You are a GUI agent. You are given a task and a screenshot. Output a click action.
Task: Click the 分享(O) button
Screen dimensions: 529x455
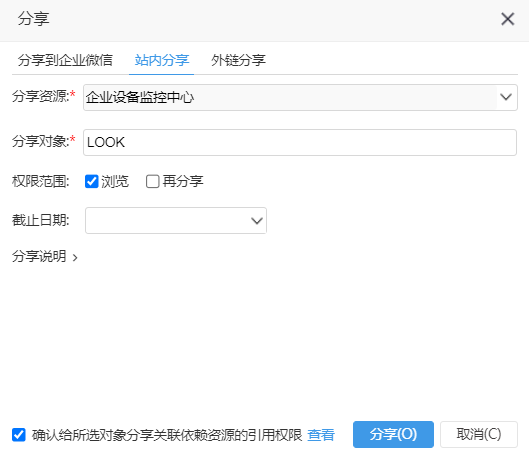[393, 434]
